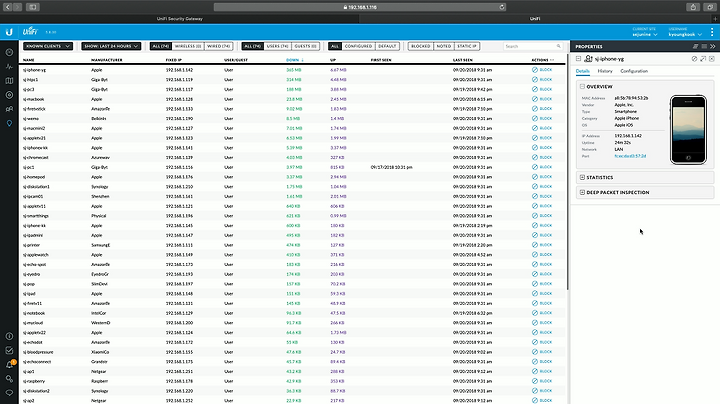Close the sj-iphone-yg properties card
The height and width of the screenshot is (404, 720).
(712, 59)
